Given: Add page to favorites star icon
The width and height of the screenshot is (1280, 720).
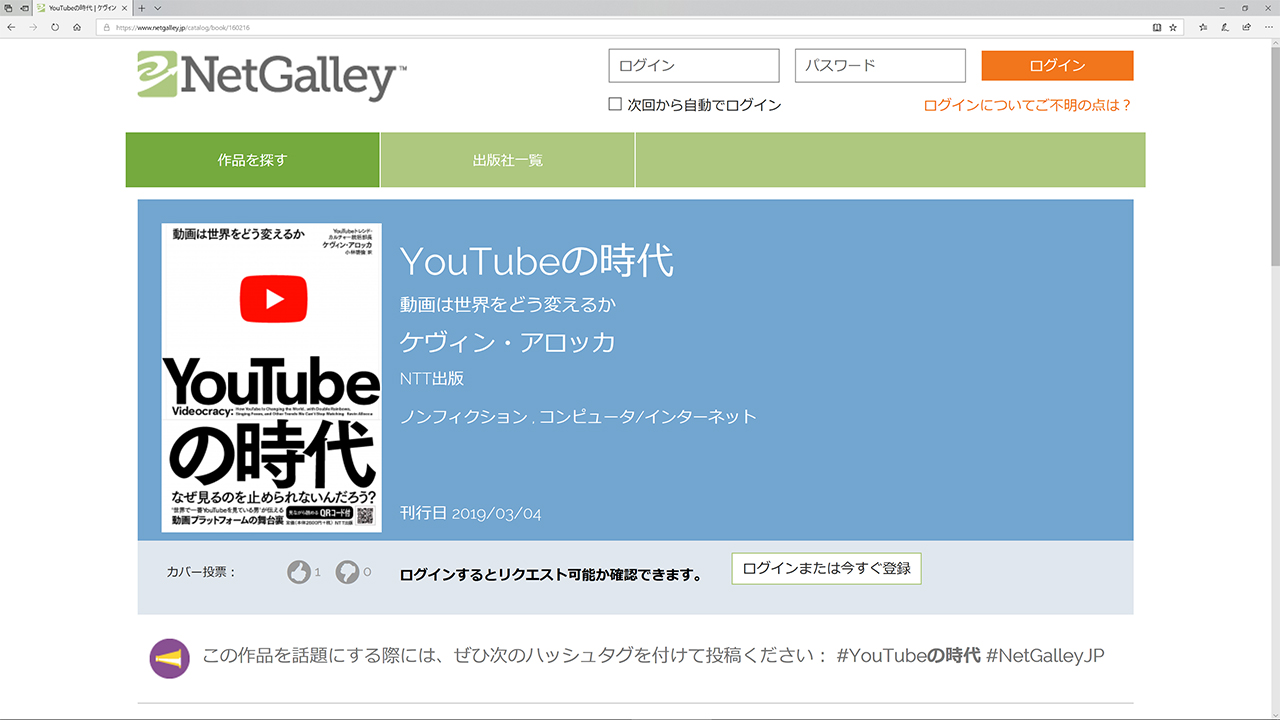Looking at the screenshot, I should 1173,27.
